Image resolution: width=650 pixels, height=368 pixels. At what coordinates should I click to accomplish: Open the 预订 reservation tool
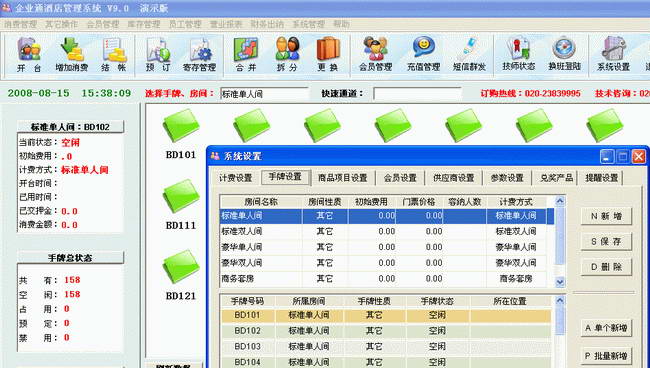(158, 55)
